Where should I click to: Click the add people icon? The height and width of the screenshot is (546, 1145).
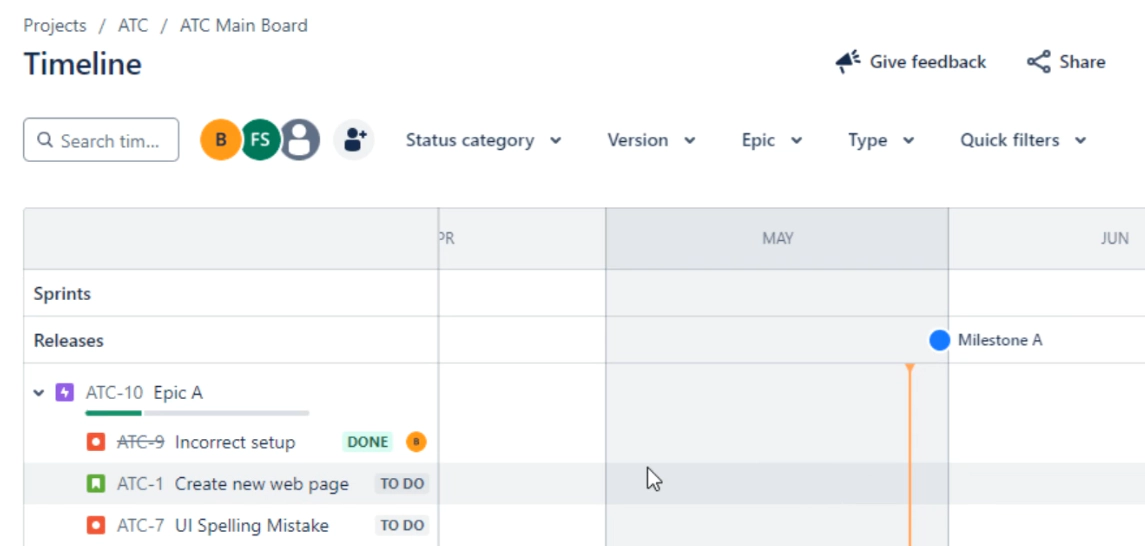pos(353,140)
